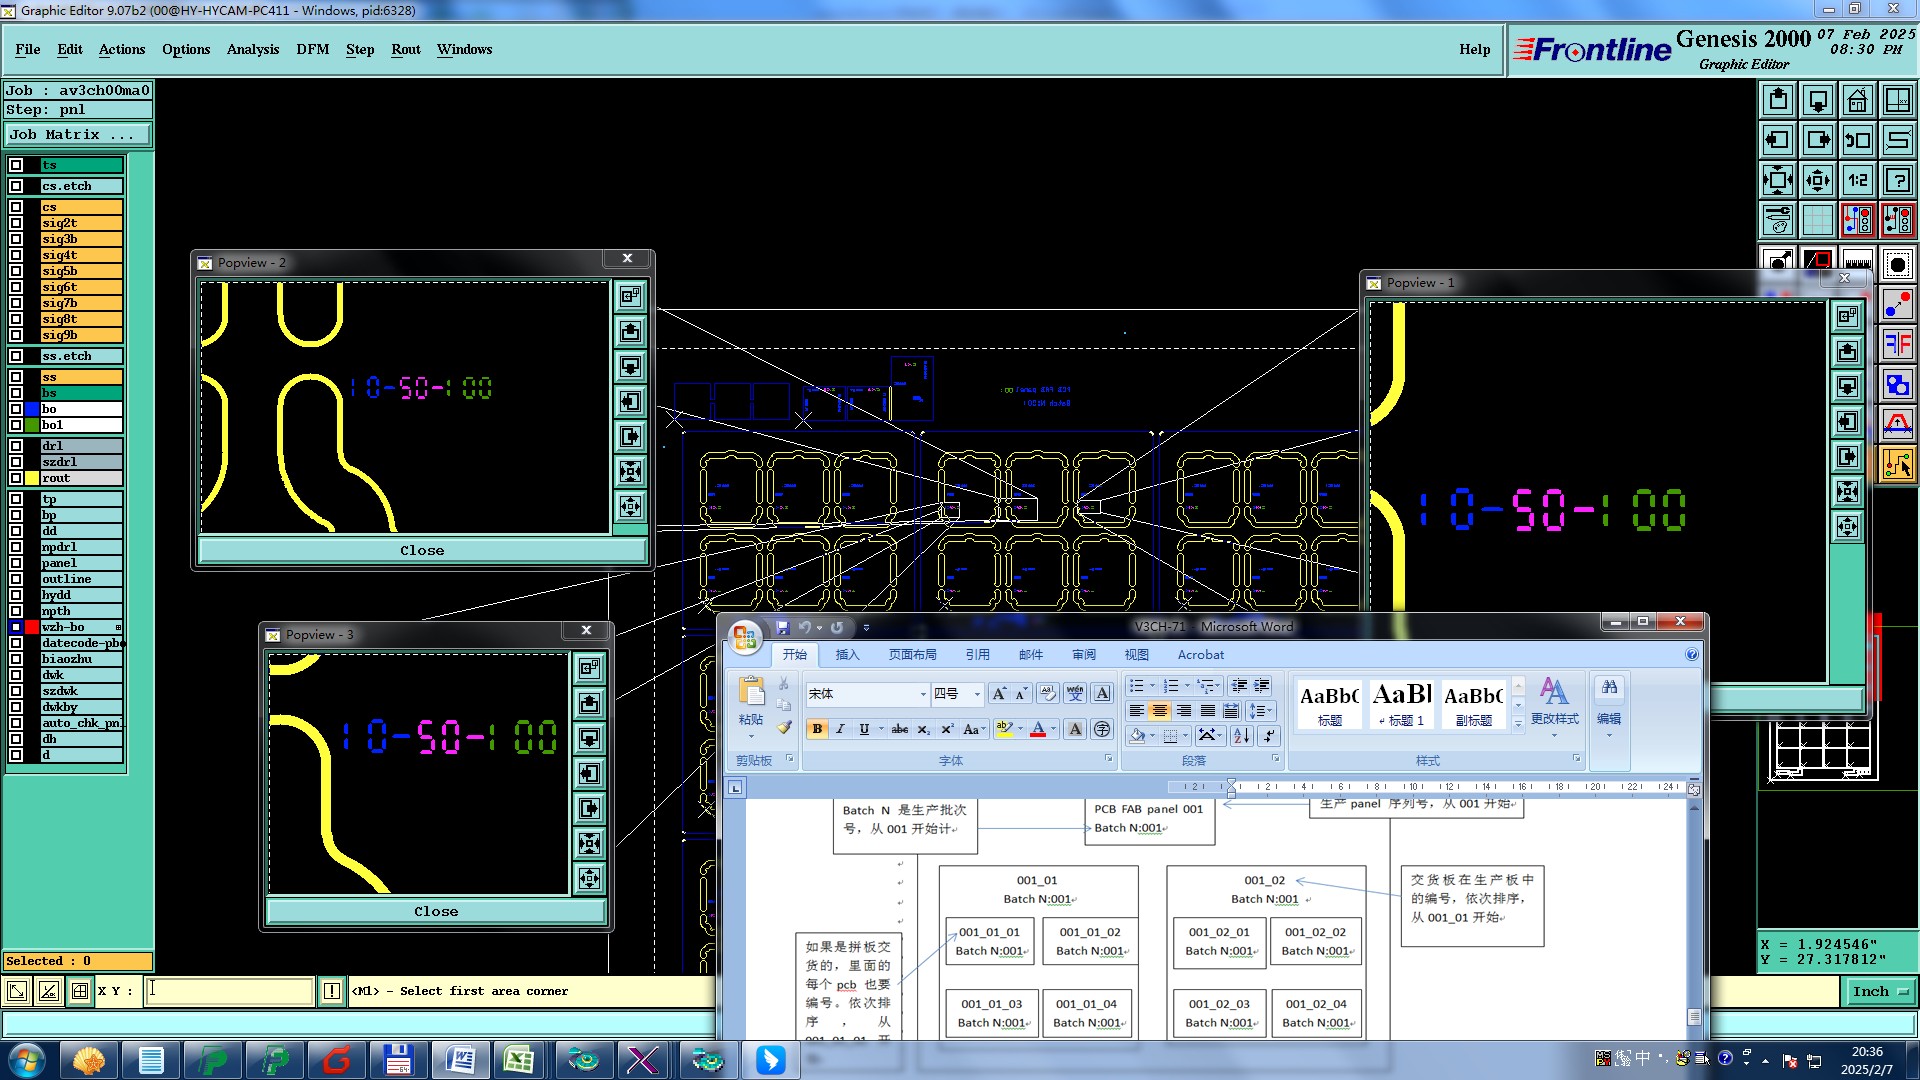The image size is (1920, 1080).
Task: Click the Bold button in Word ribbon
Action: (817, 729)
